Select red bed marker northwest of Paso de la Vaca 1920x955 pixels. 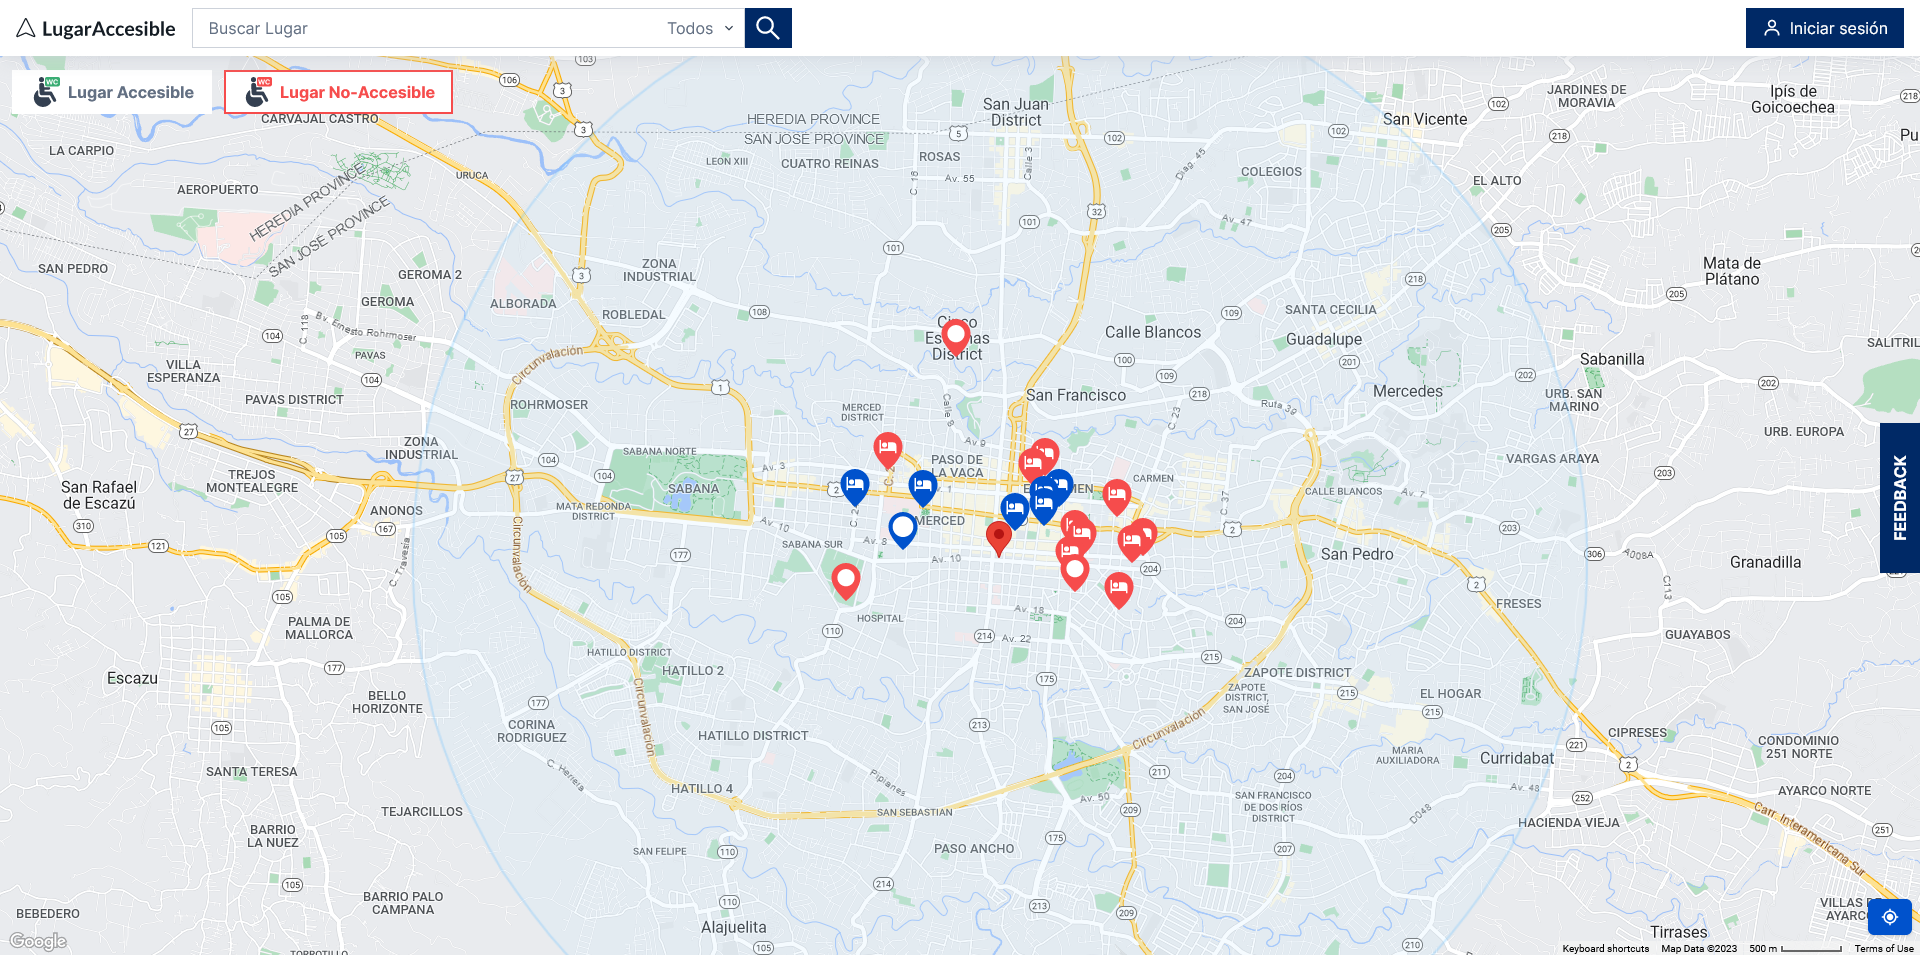coord(887,449)
